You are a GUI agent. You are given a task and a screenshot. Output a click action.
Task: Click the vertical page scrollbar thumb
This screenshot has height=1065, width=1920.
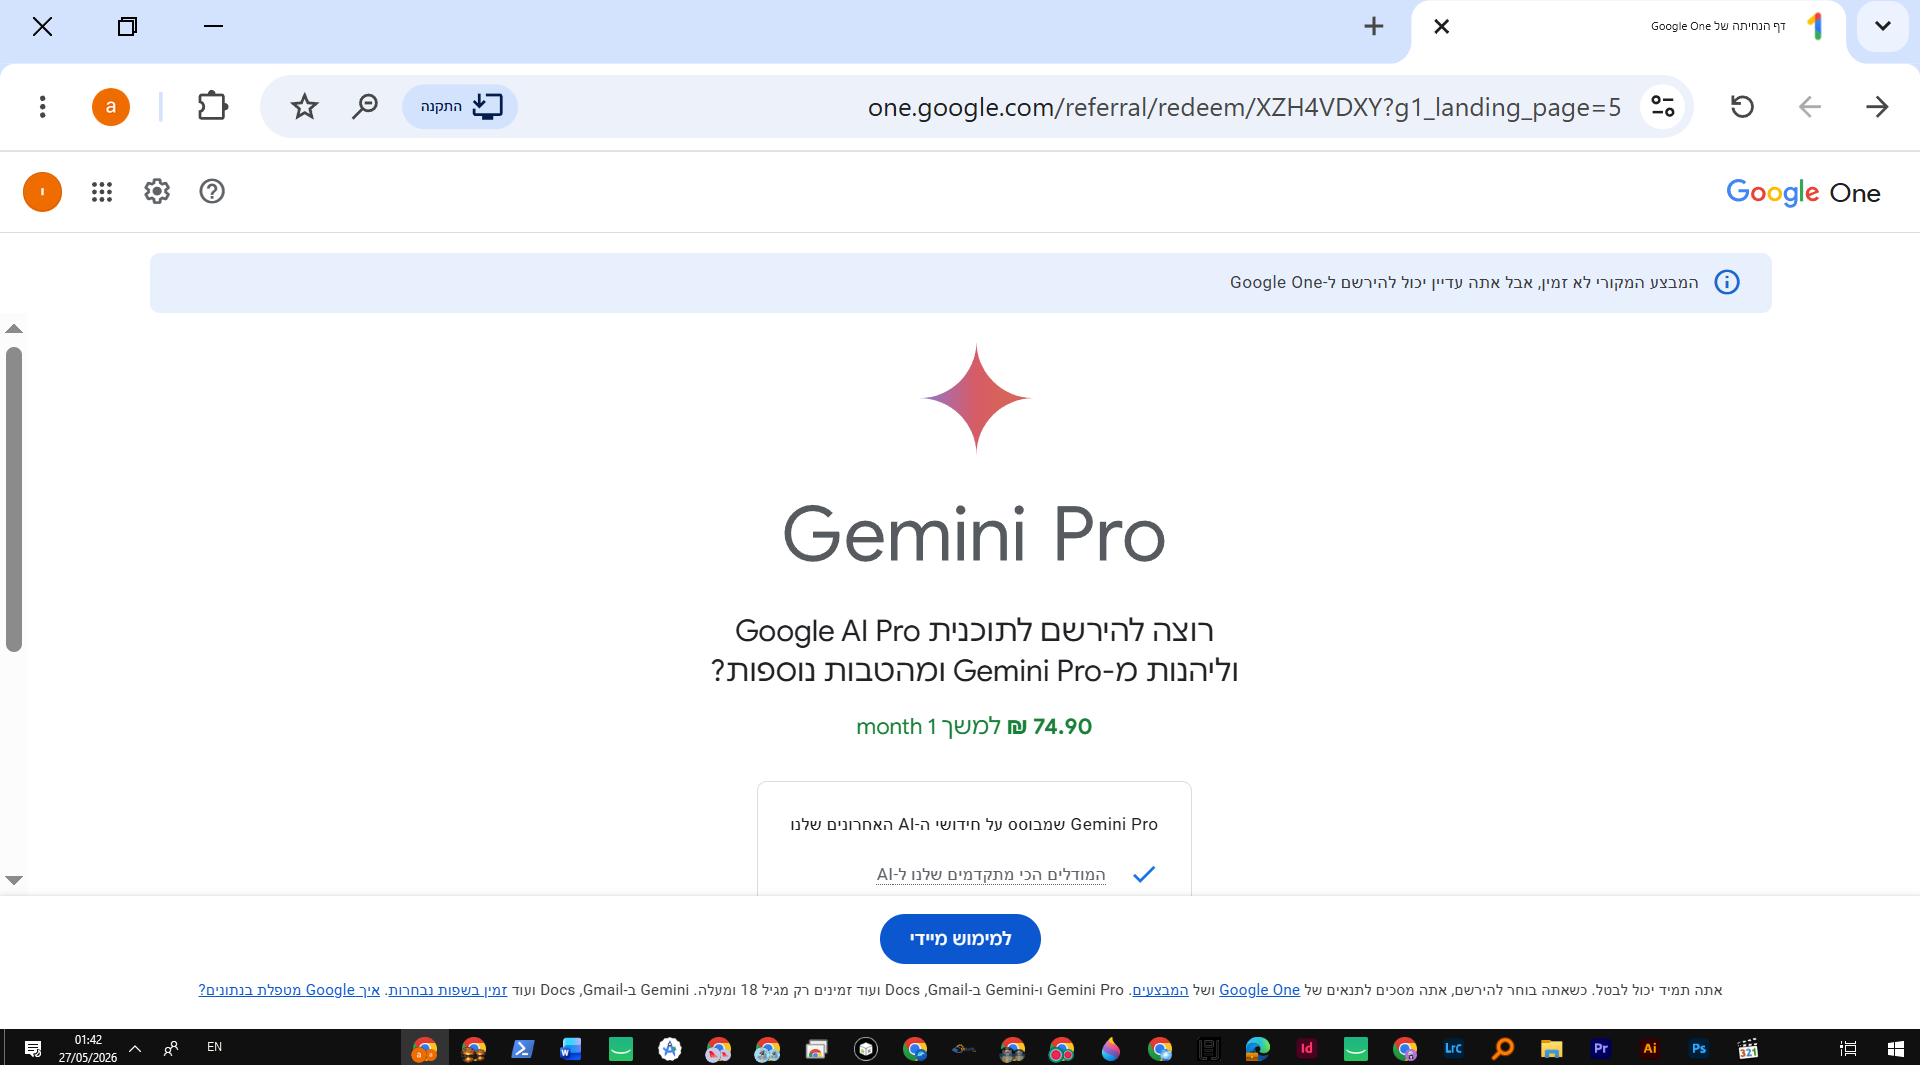14,499
